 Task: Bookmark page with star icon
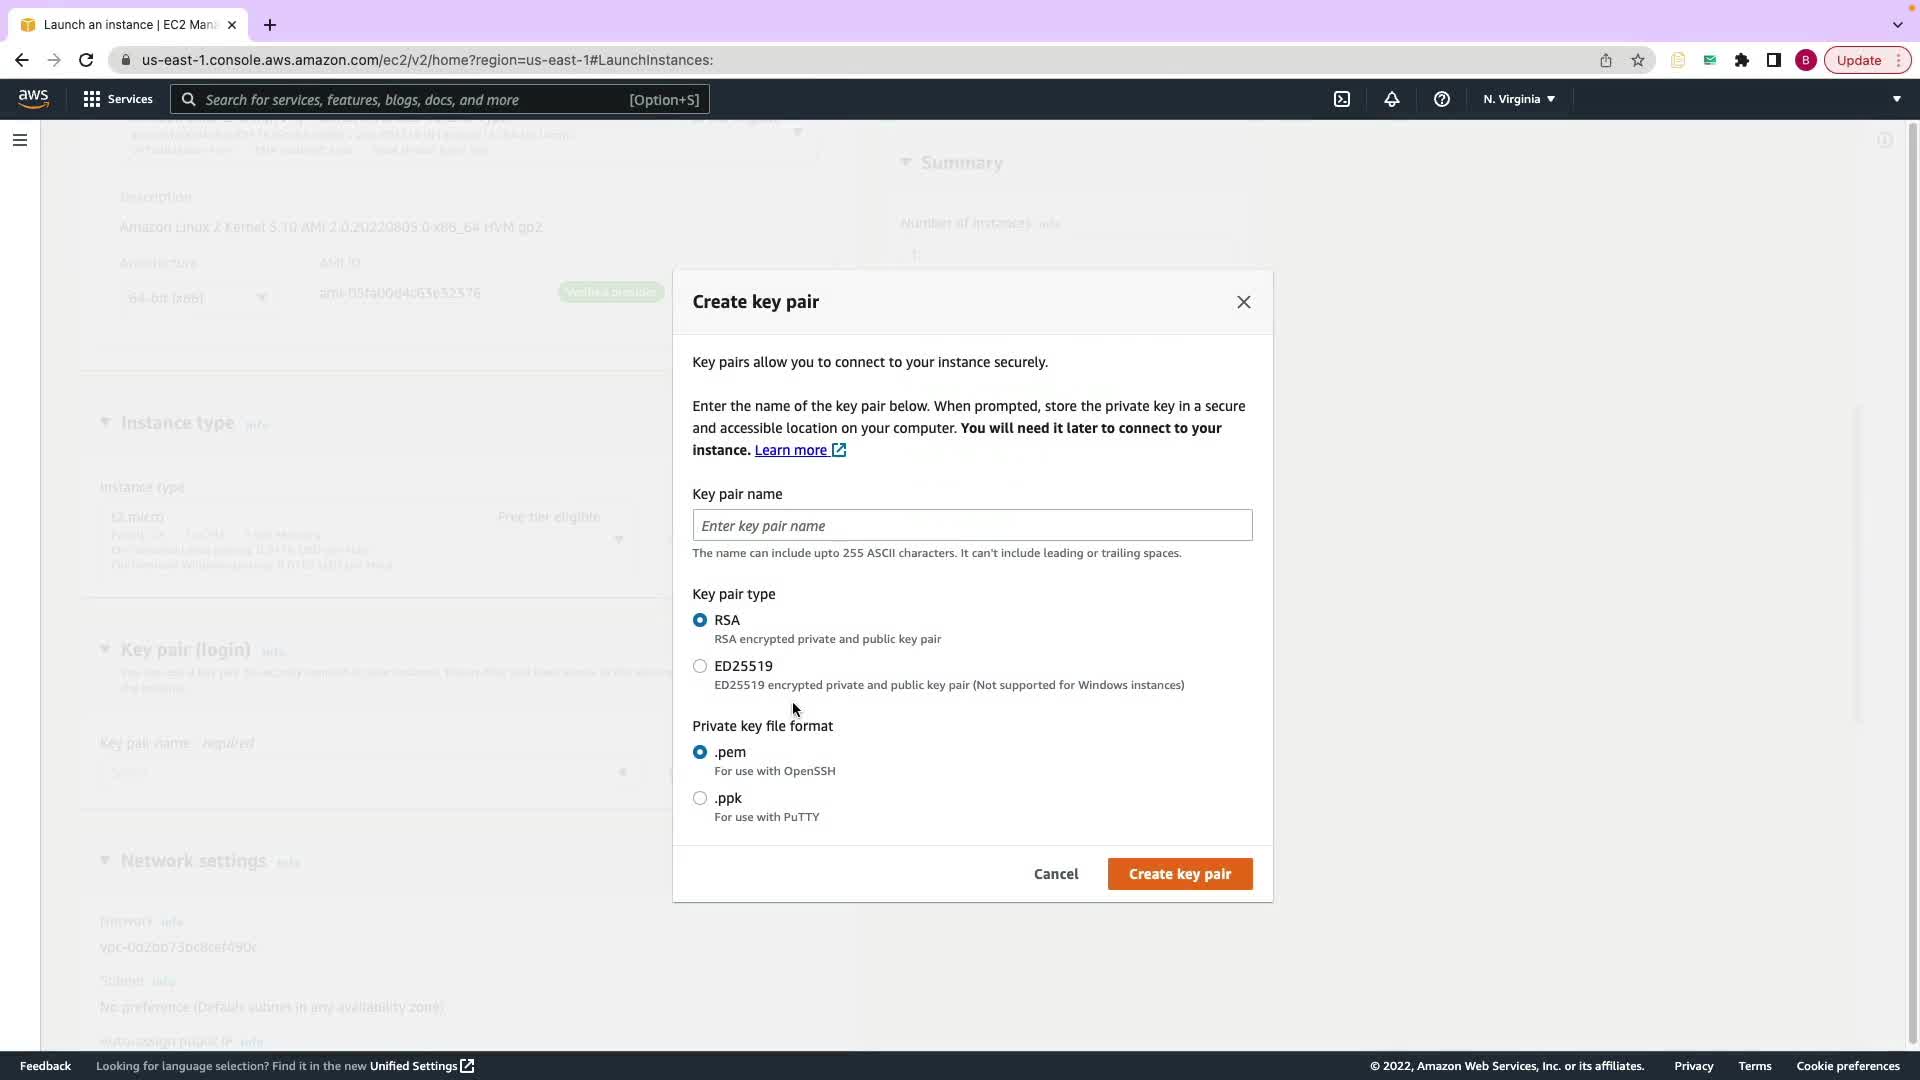[x=1638, y=60]
